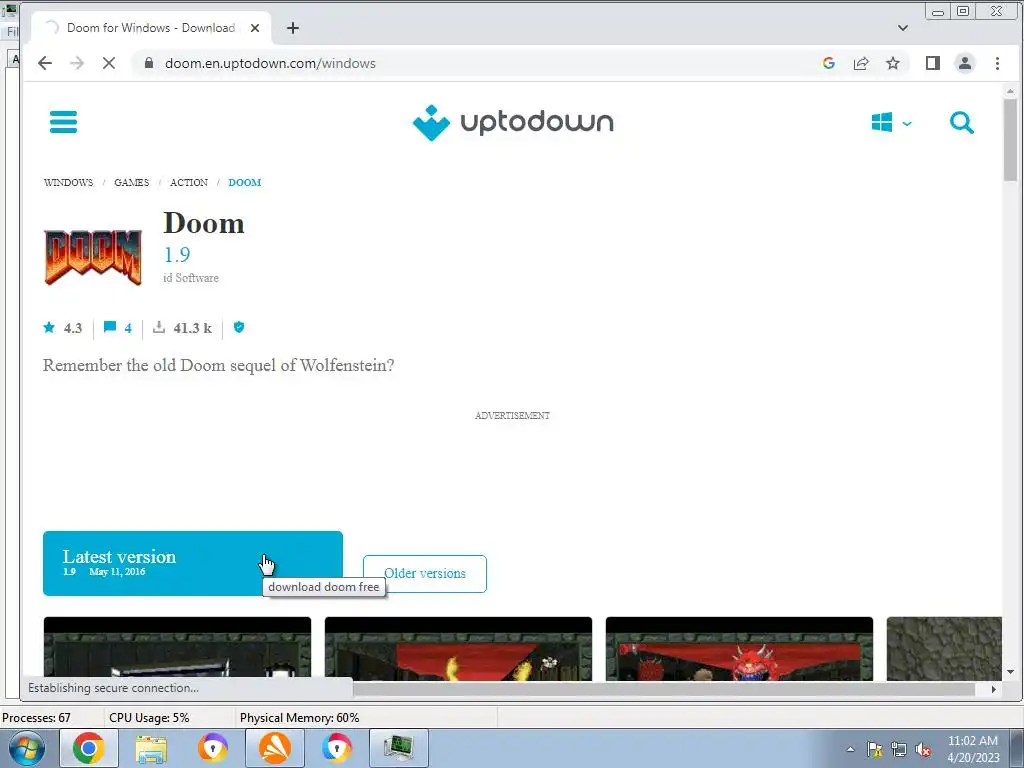
Task: Open Chrome three-dot menu
Action: pyautogui.click(x=997, y=63)
